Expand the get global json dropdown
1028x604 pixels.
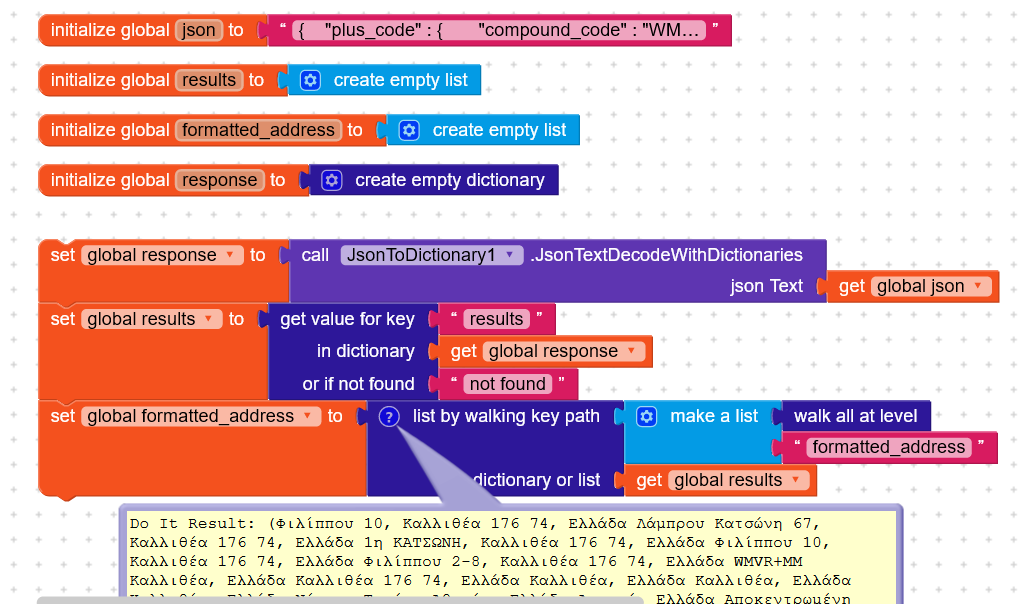[x=931, y=287]
